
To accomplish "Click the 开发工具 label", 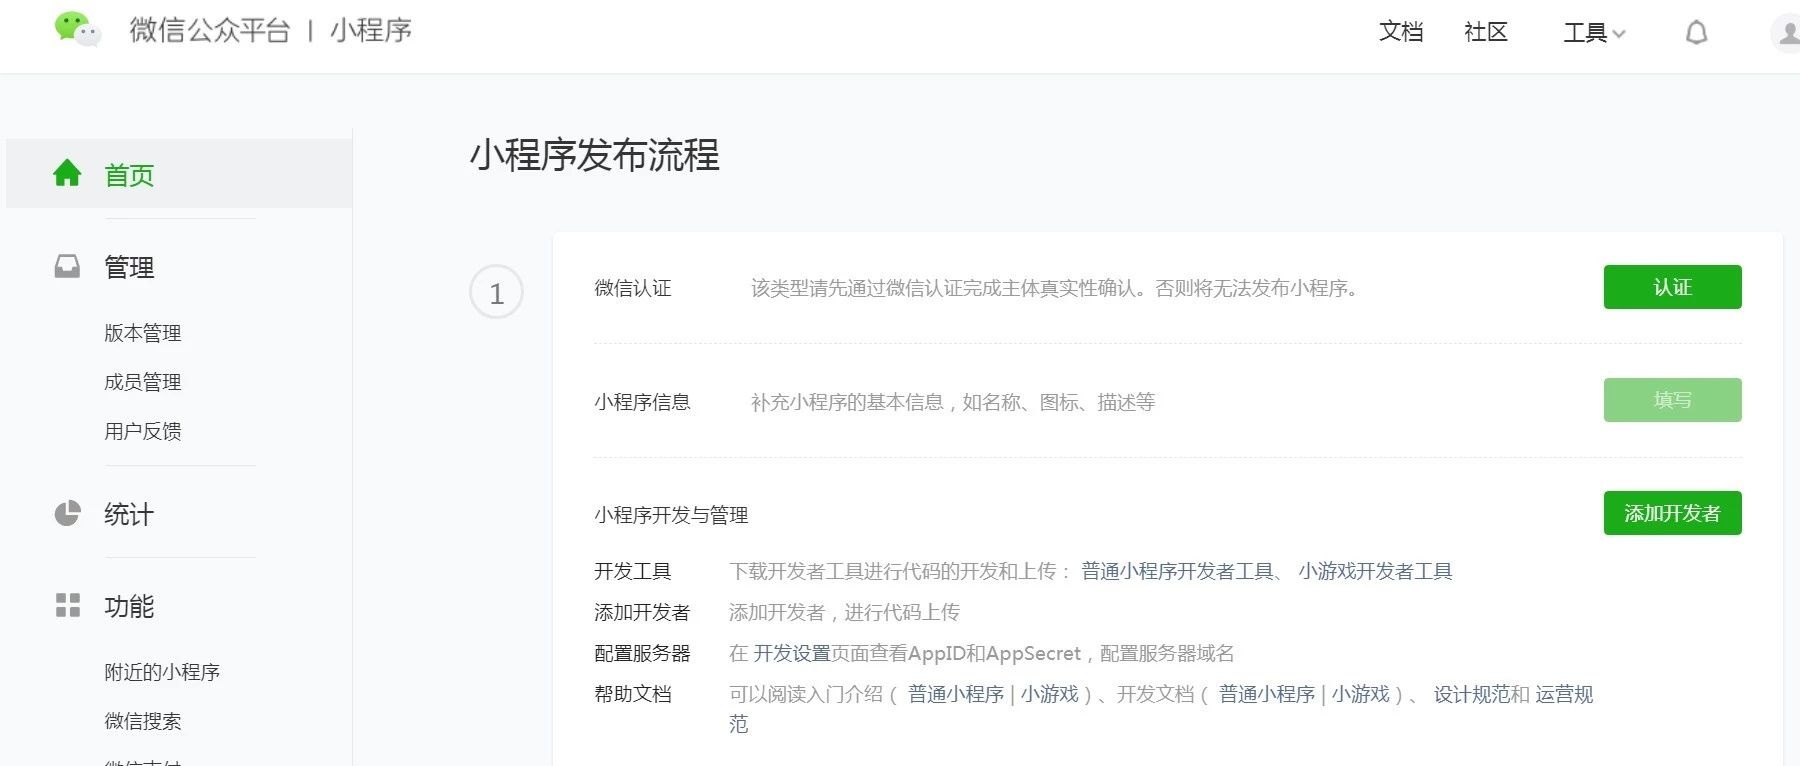I will [x=633, y=571].
